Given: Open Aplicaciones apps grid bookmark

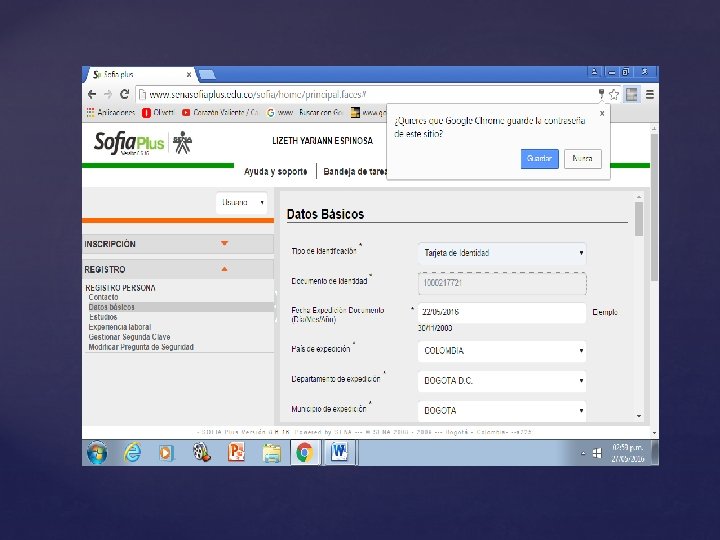Looking at the screenshot, I should coord(111,112).
